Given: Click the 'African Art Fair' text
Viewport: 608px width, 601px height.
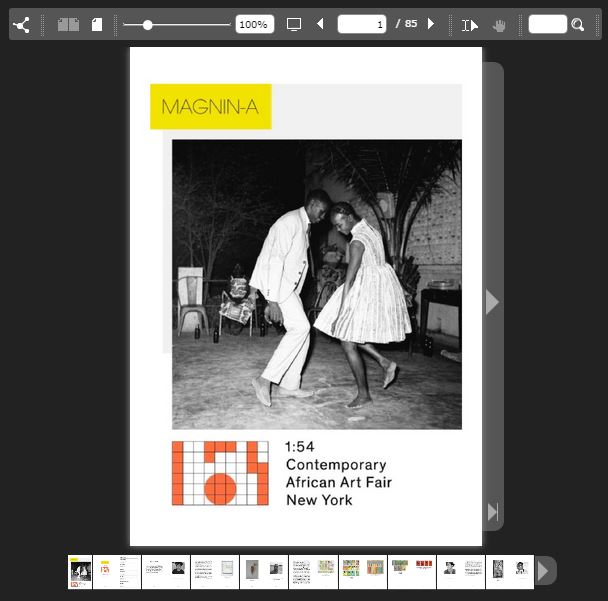Looking at the screenshot, I should pyautogui.click(x=339, y=482).
